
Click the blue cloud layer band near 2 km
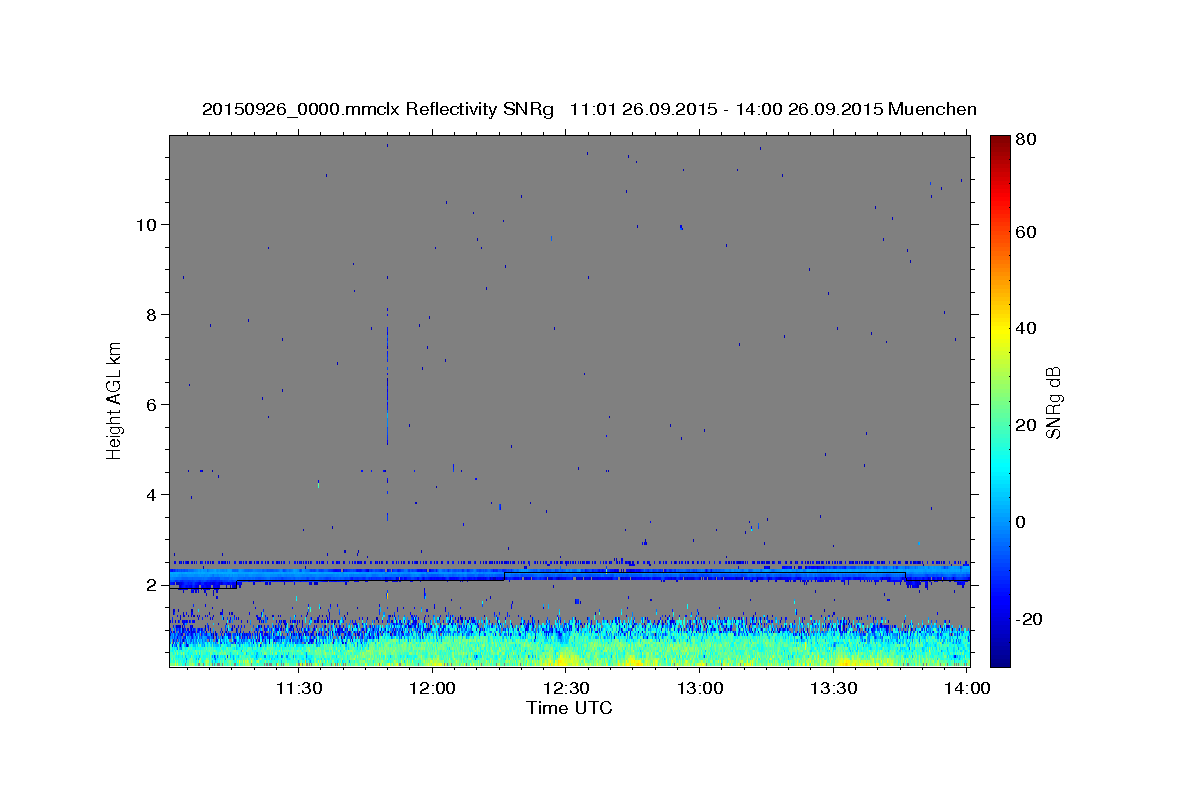pyautogui.click(x=570, y=574)
